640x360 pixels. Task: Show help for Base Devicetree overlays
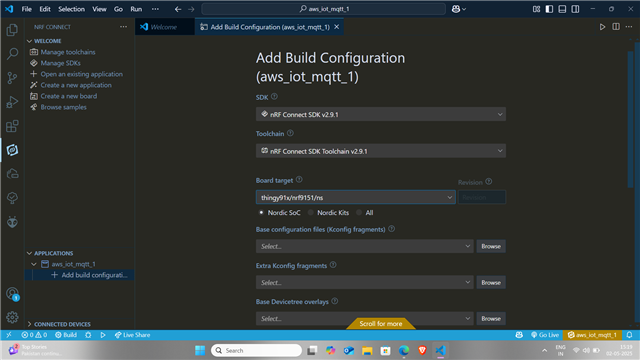coord(335,301)
